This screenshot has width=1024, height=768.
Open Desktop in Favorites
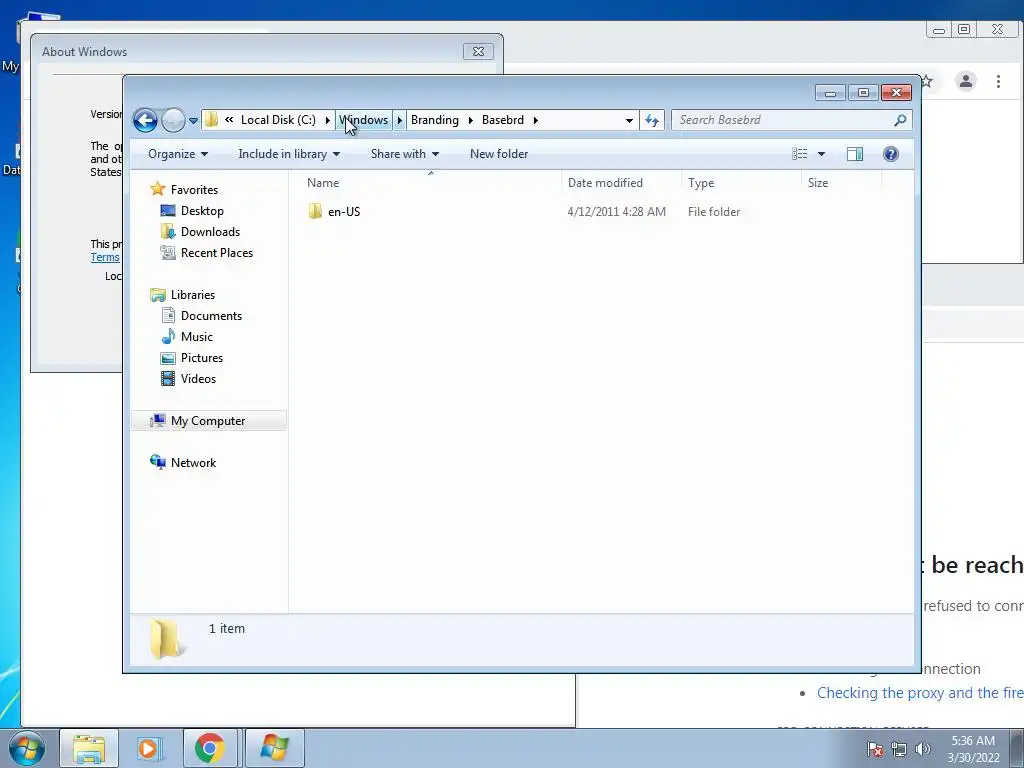pos(202,211)
